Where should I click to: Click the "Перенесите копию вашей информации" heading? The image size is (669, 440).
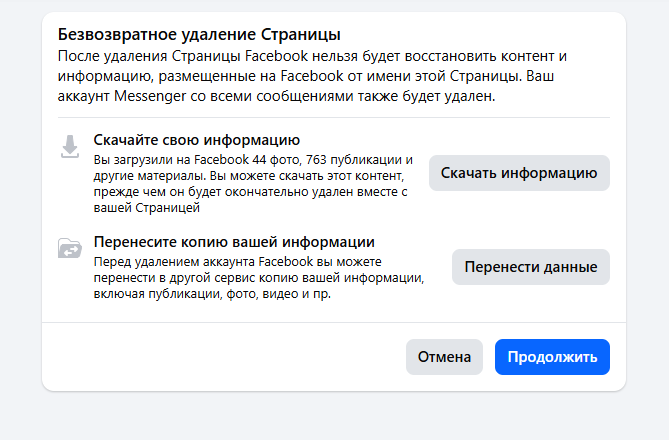click(234, 242)
